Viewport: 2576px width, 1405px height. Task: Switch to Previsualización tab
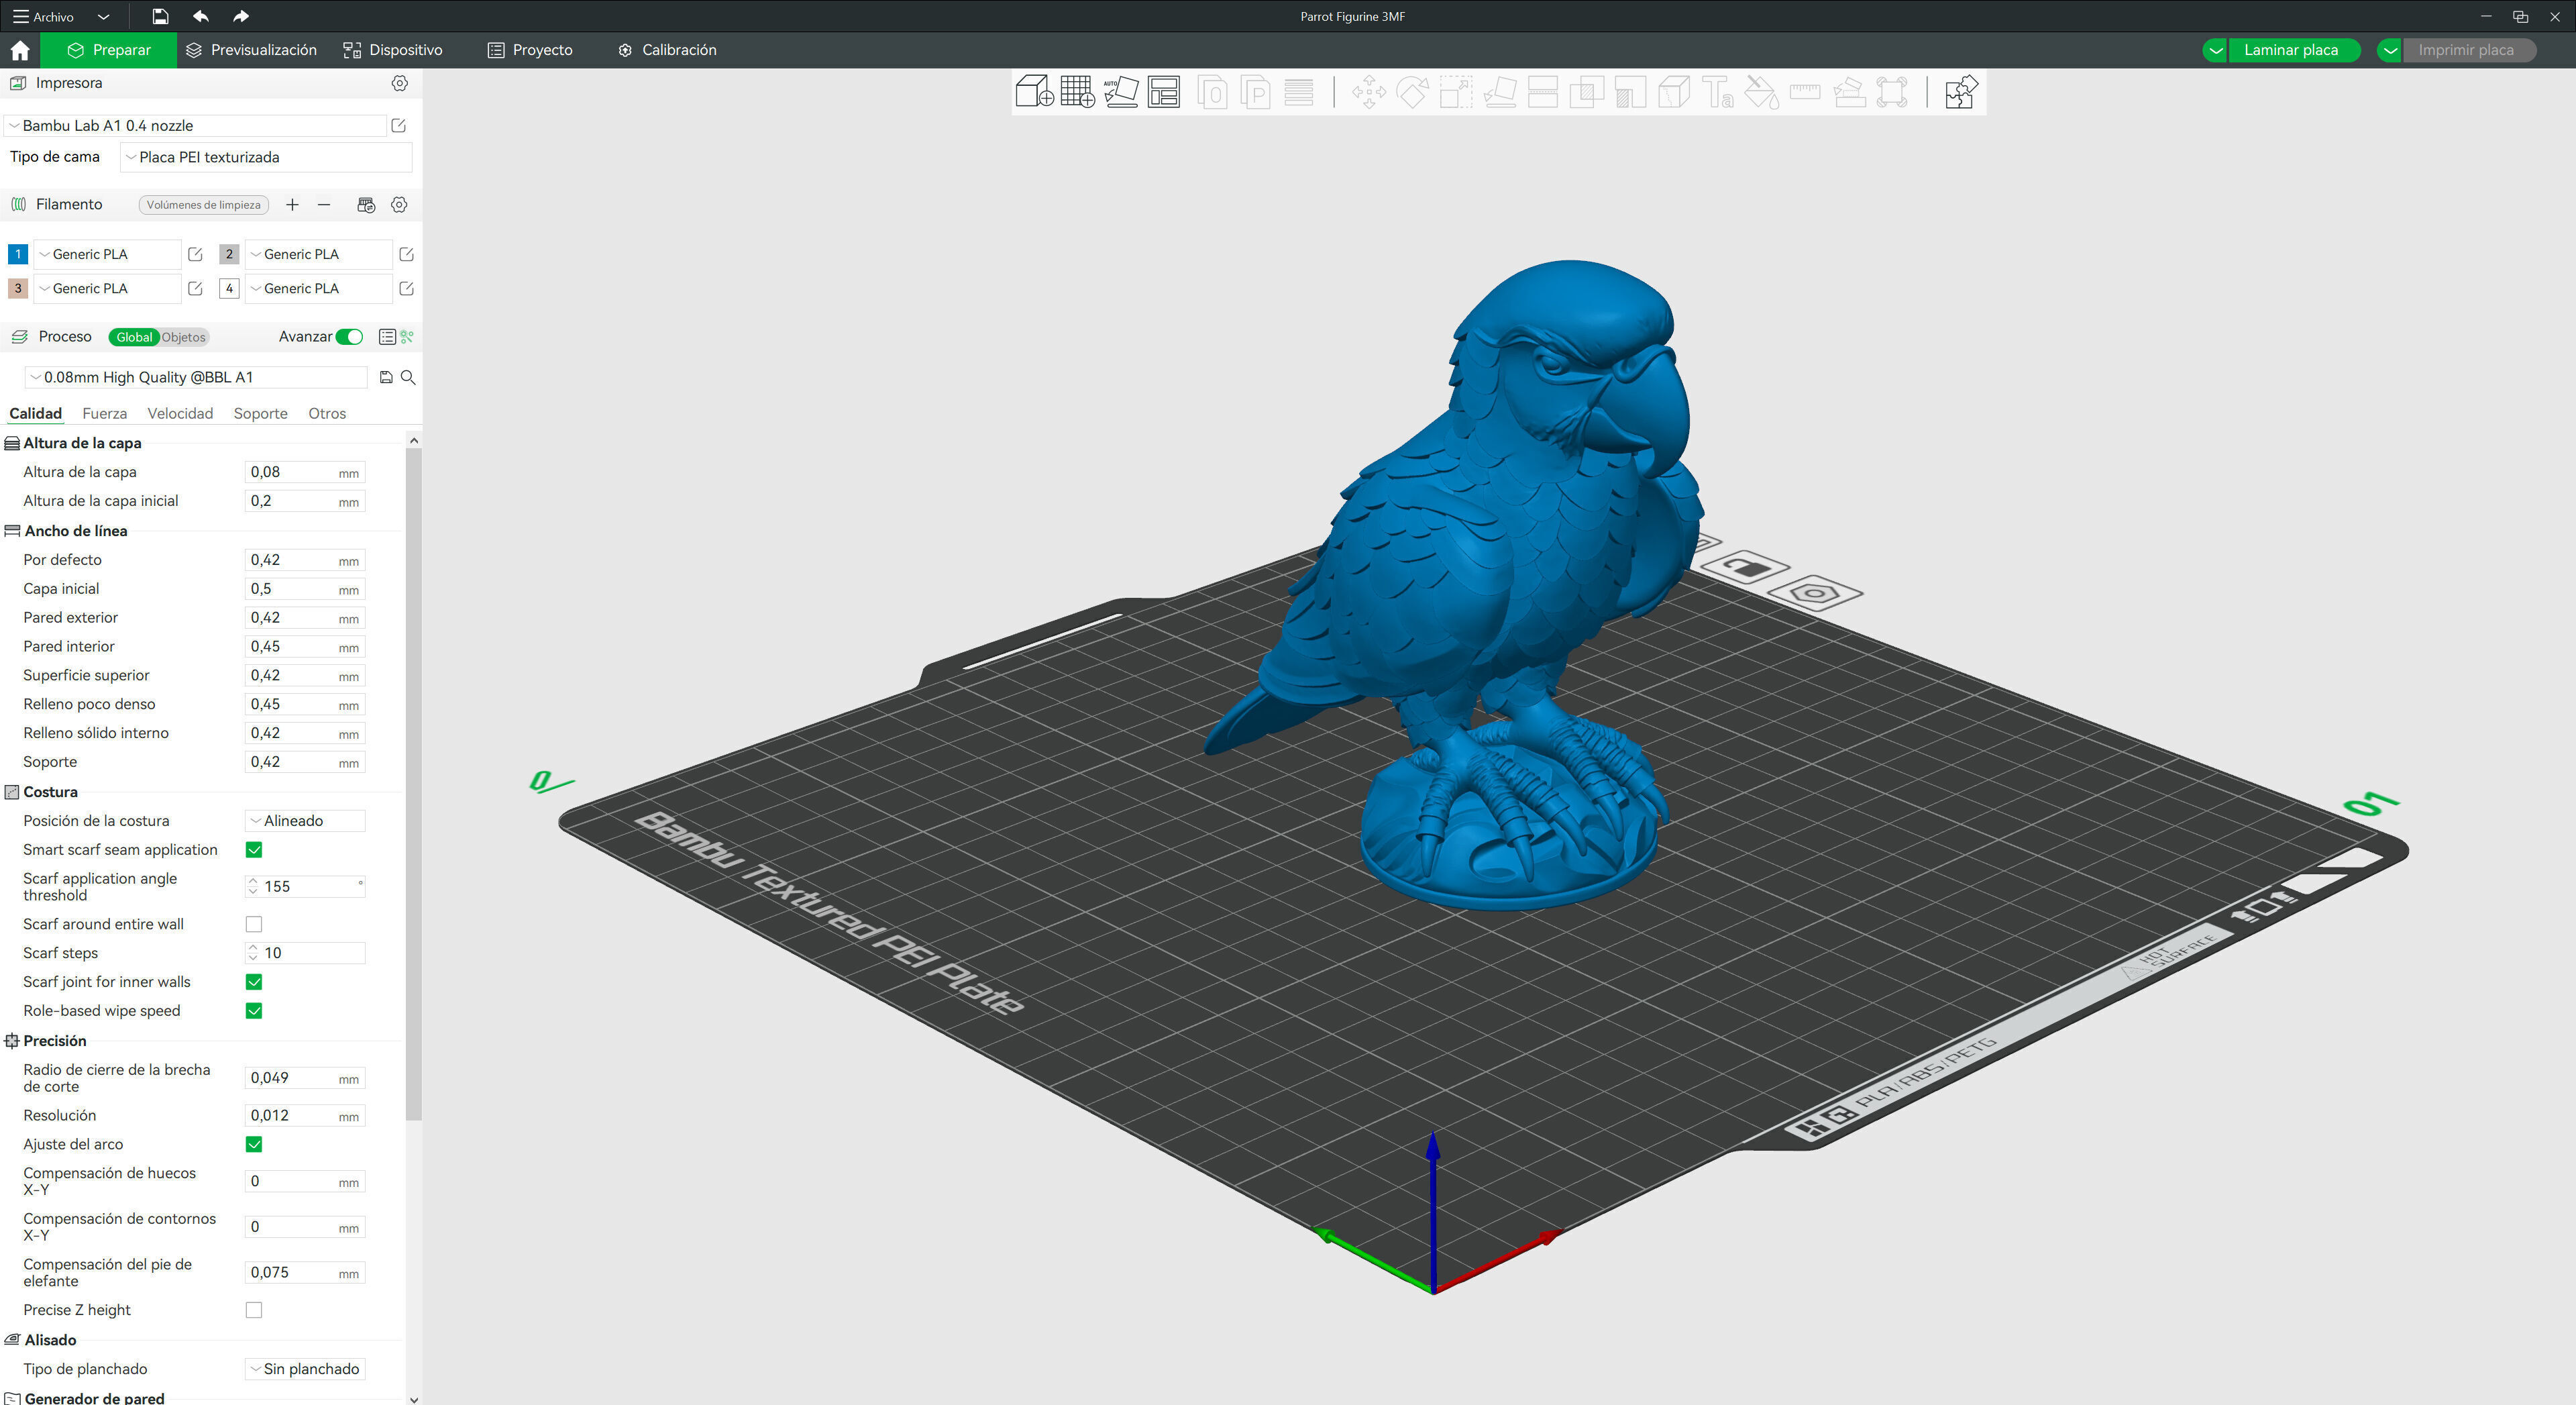pyautogui.click(x=252, y=50)
